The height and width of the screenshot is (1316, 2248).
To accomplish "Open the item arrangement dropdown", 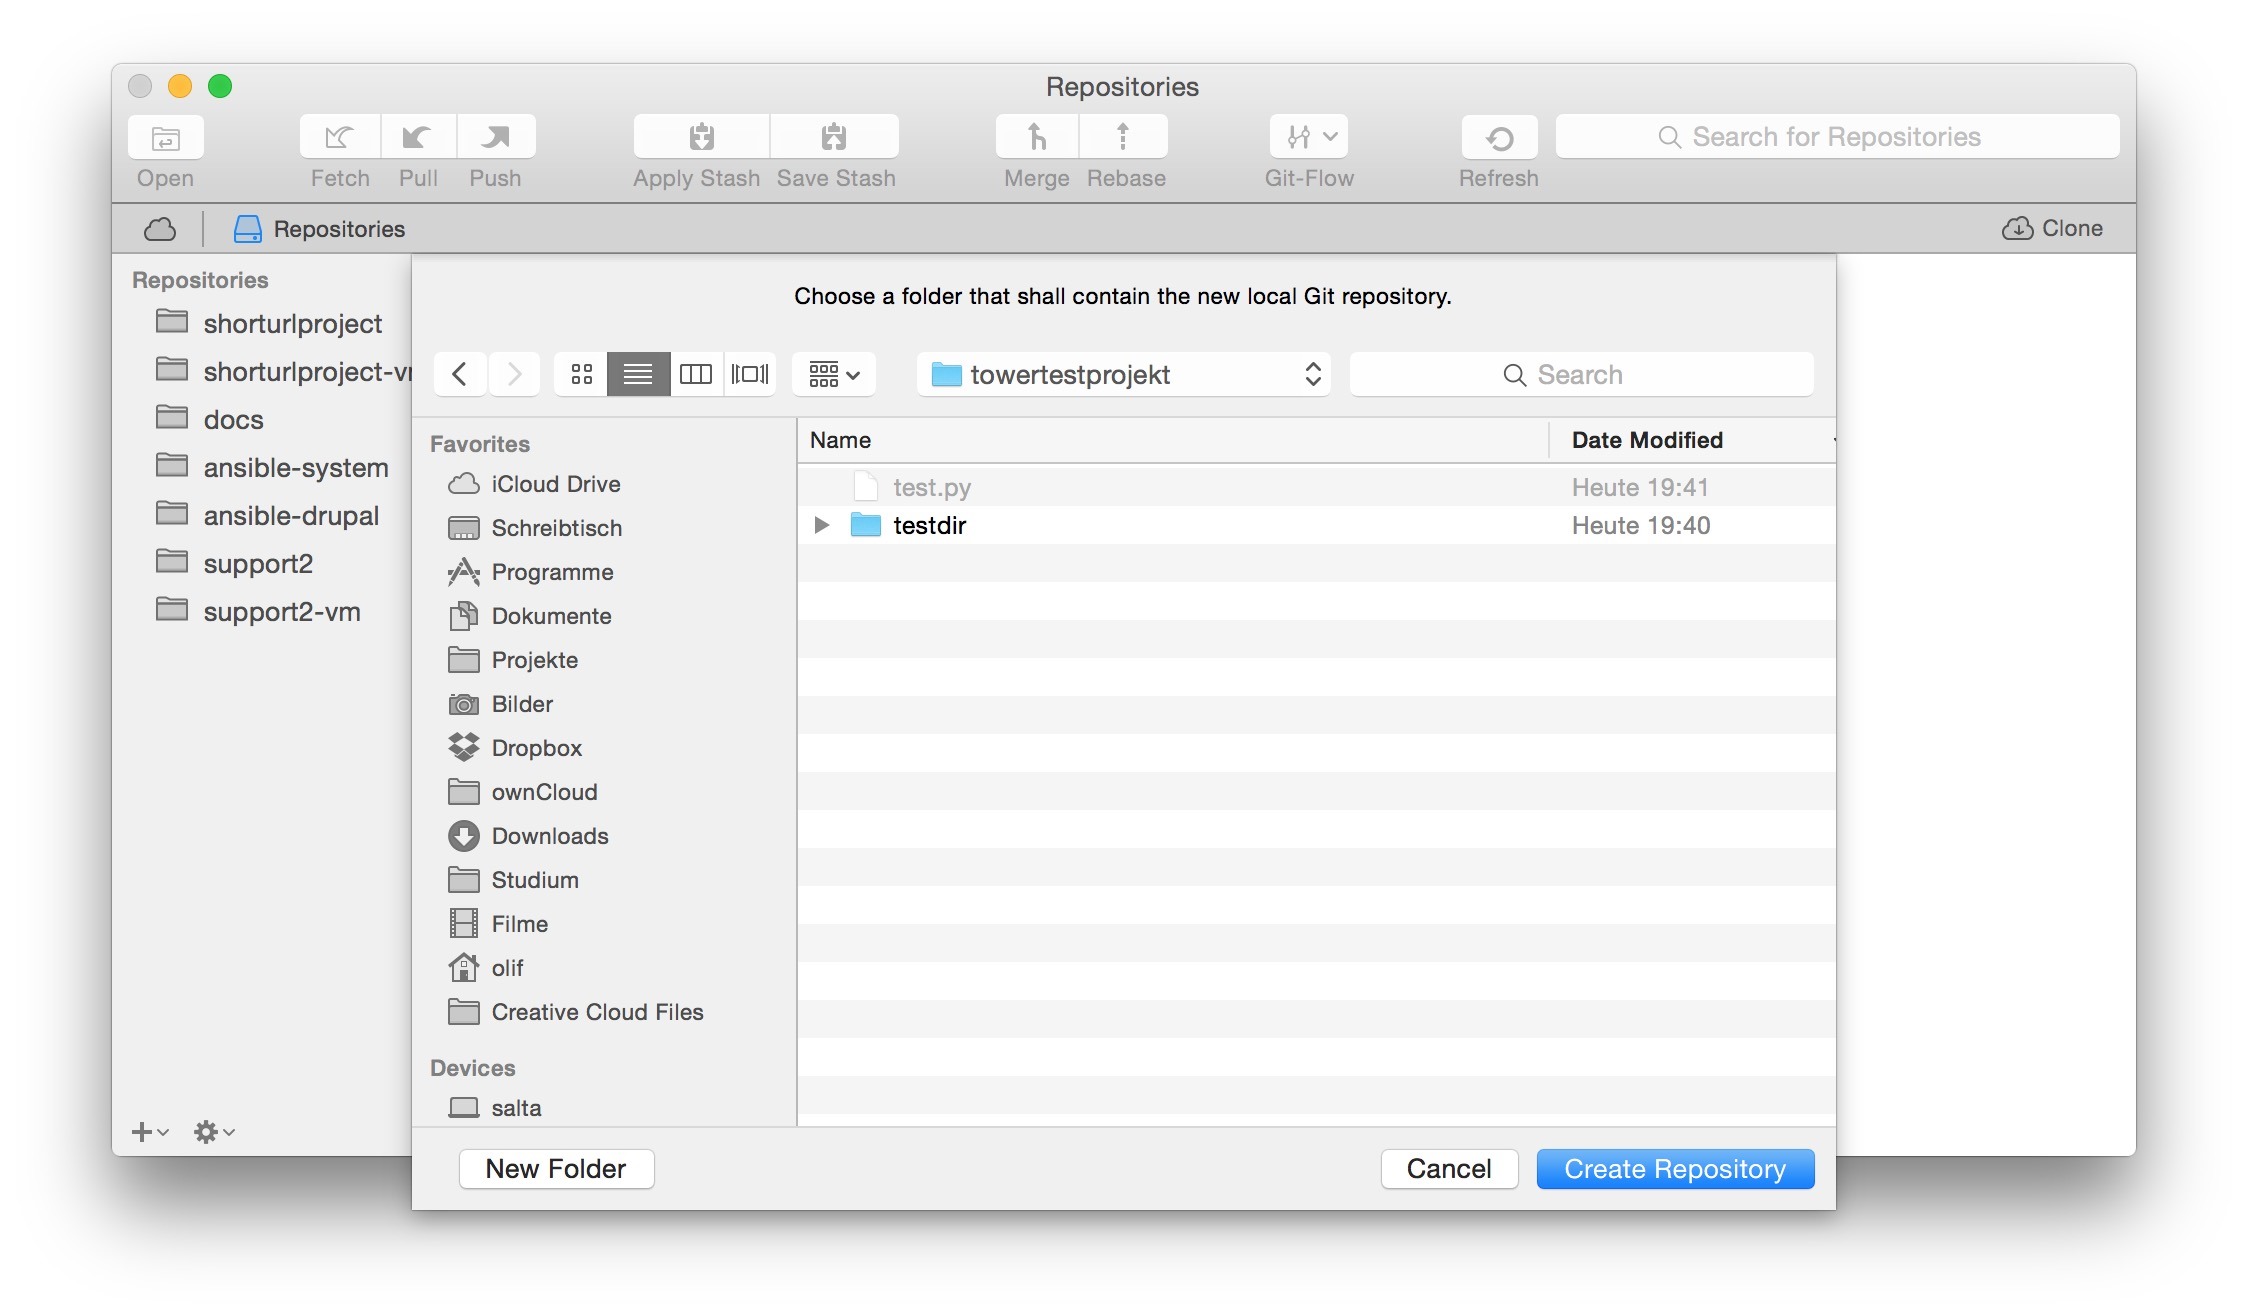I will (833, 375).
